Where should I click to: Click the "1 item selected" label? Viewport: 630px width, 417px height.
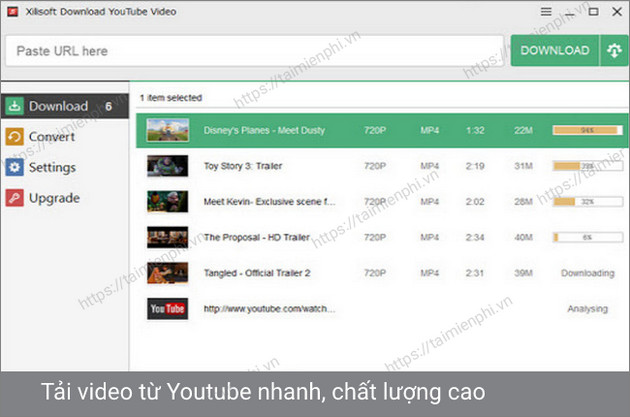coord(171,98)
